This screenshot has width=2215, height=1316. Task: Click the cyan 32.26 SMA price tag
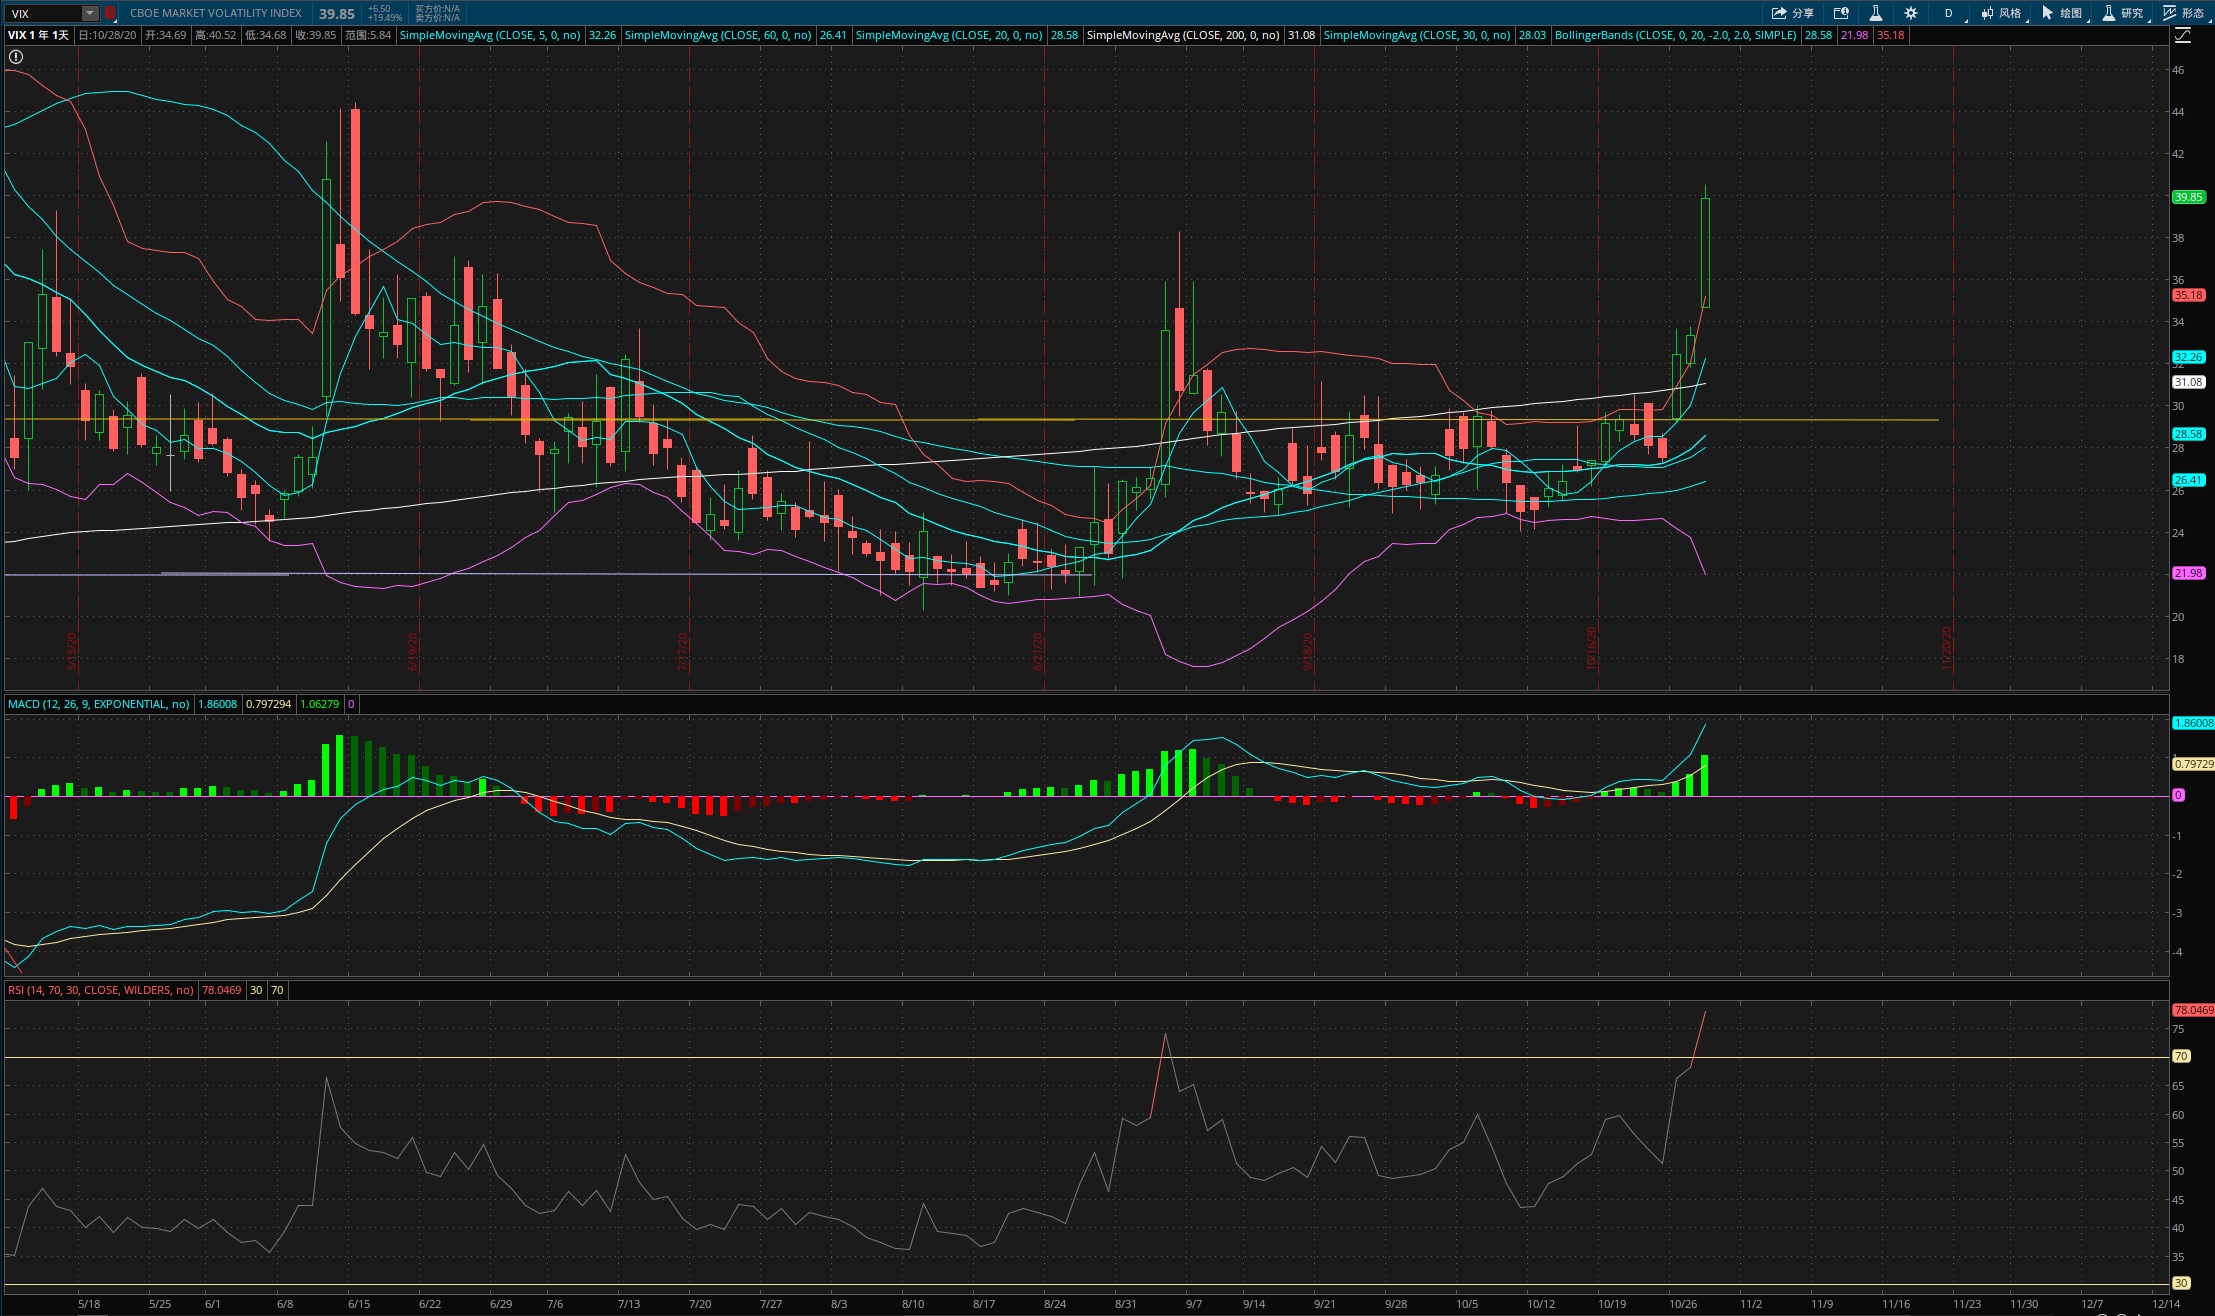click(x=2189, y=357)
